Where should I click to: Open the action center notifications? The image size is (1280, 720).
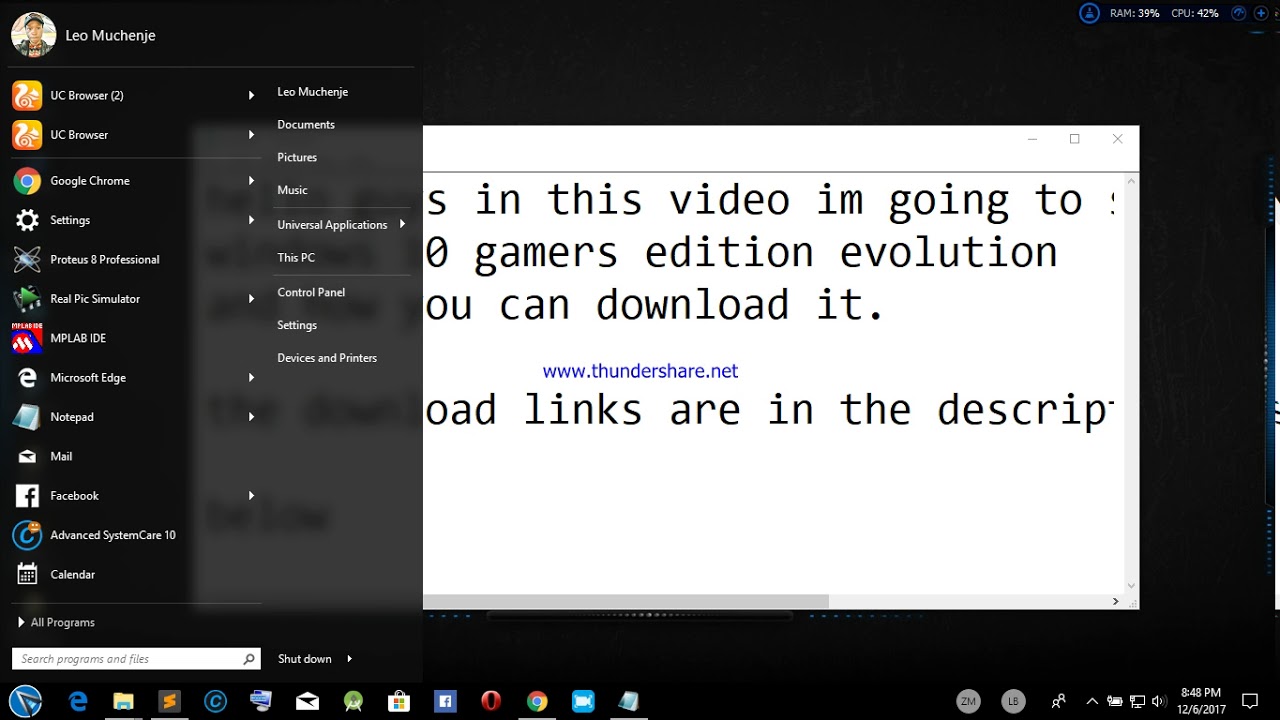pyautogui.click(x=1249, y=701)
